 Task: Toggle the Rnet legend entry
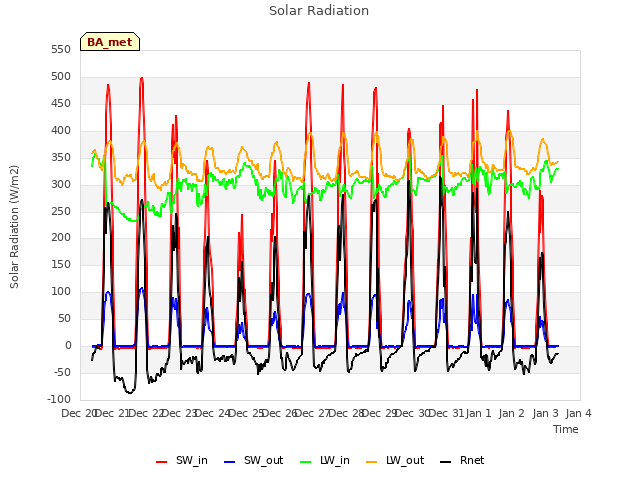coord(462,460)
